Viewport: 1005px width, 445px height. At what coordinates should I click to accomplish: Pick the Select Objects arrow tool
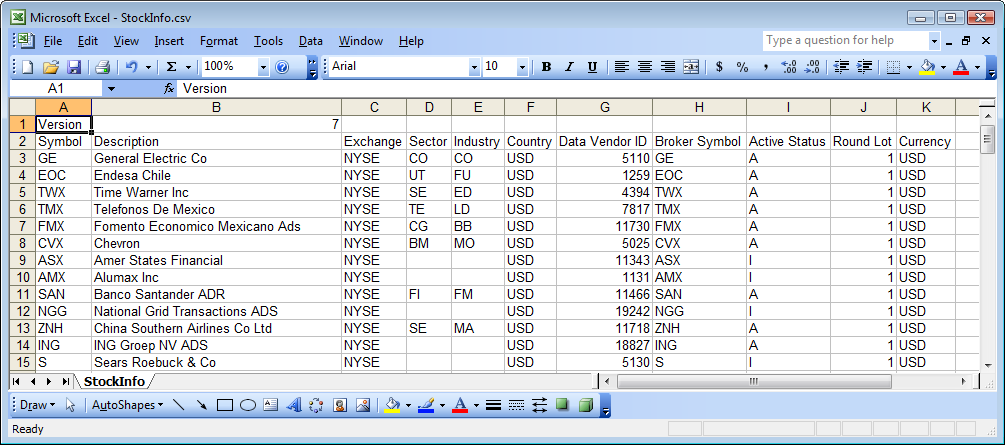point(71,405)
